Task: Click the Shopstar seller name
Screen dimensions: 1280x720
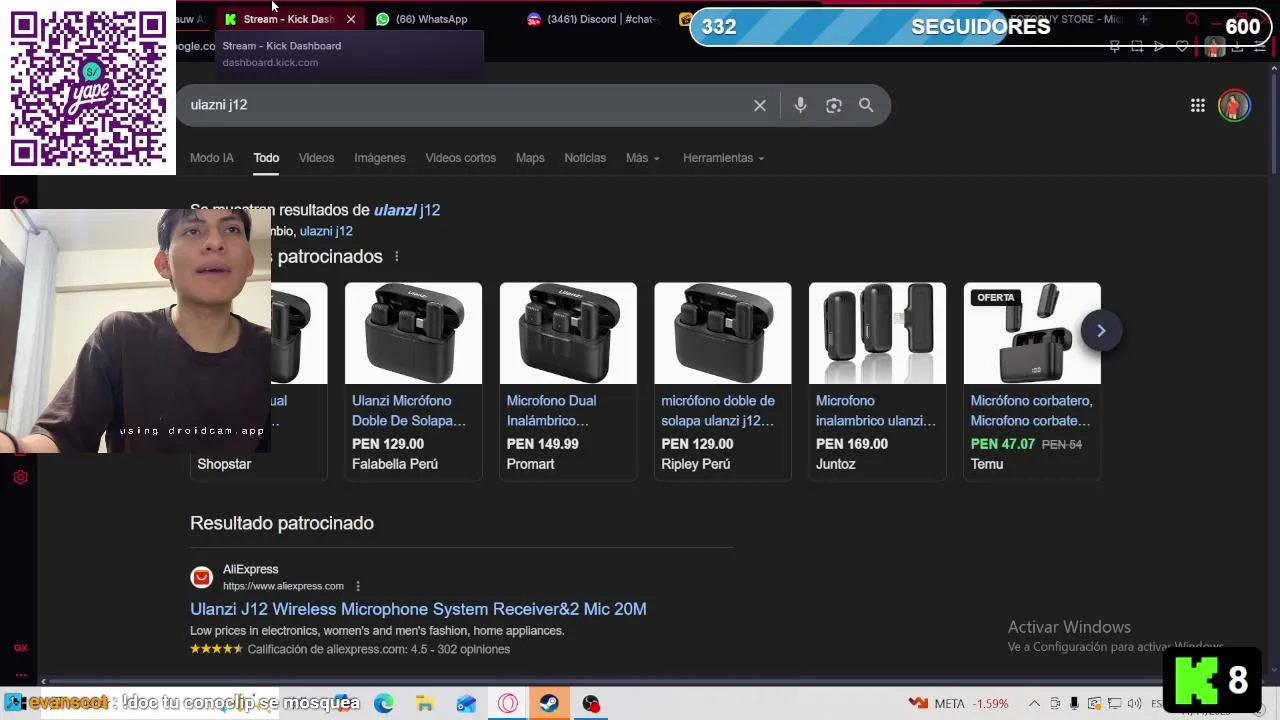Action: pos(224,464)
